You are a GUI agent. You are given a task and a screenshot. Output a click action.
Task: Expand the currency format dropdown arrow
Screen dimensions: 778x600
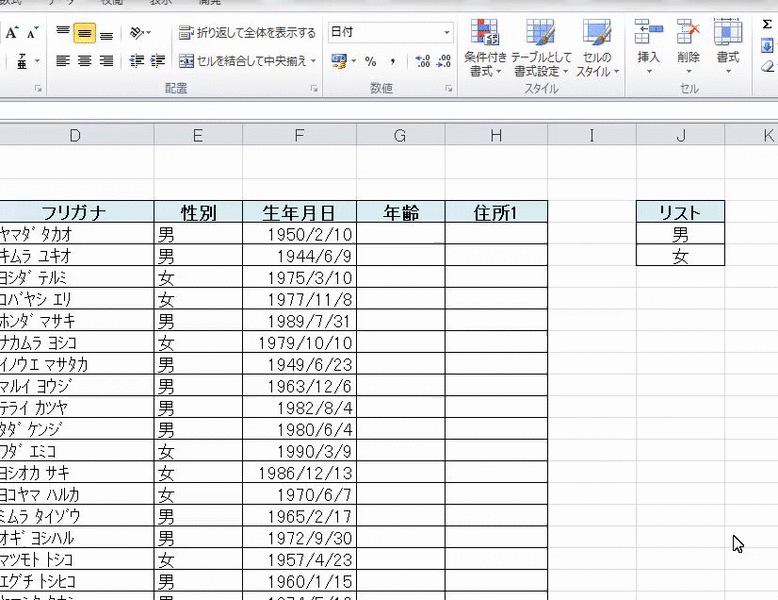[x=354, y=62]
